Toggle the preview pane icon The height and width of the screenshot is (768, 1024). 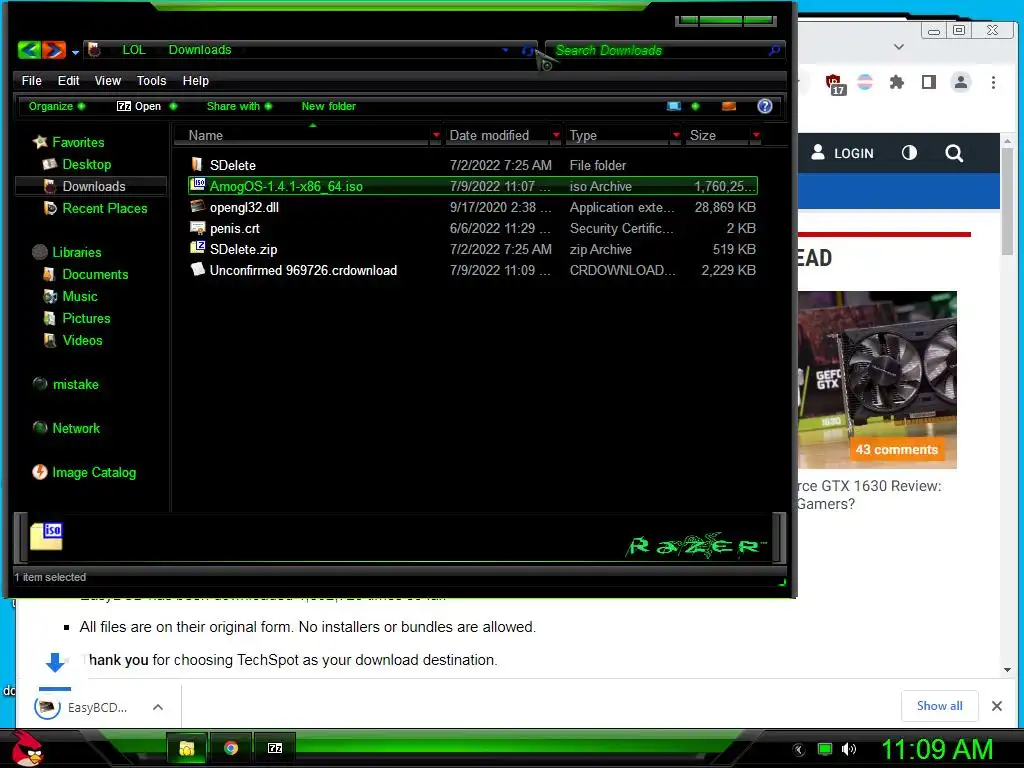pos(729,106)
